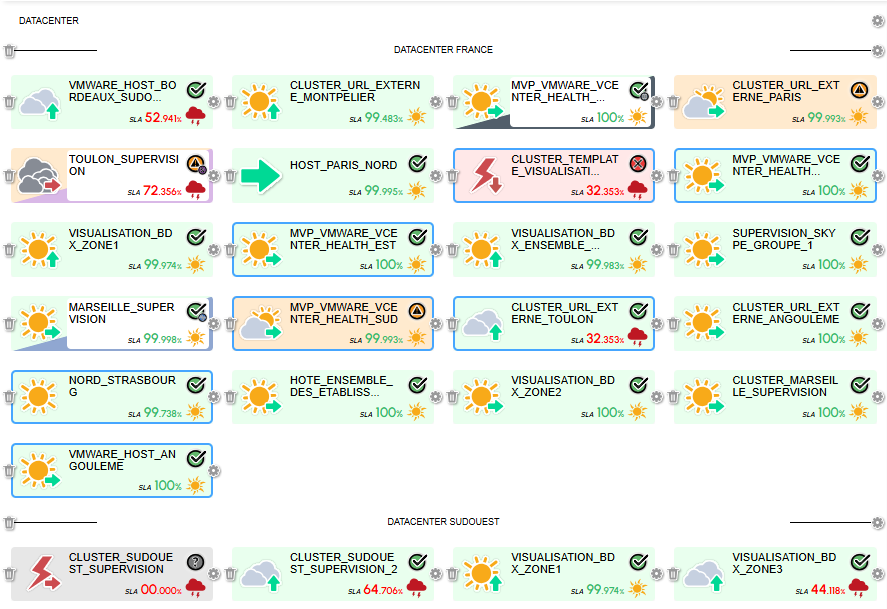The width and height of the screenshot is (887, 609).
Task: Delete the VMWARE_HOST_BORDEAUX widget with its trash icon
Action: pos(9,102)
